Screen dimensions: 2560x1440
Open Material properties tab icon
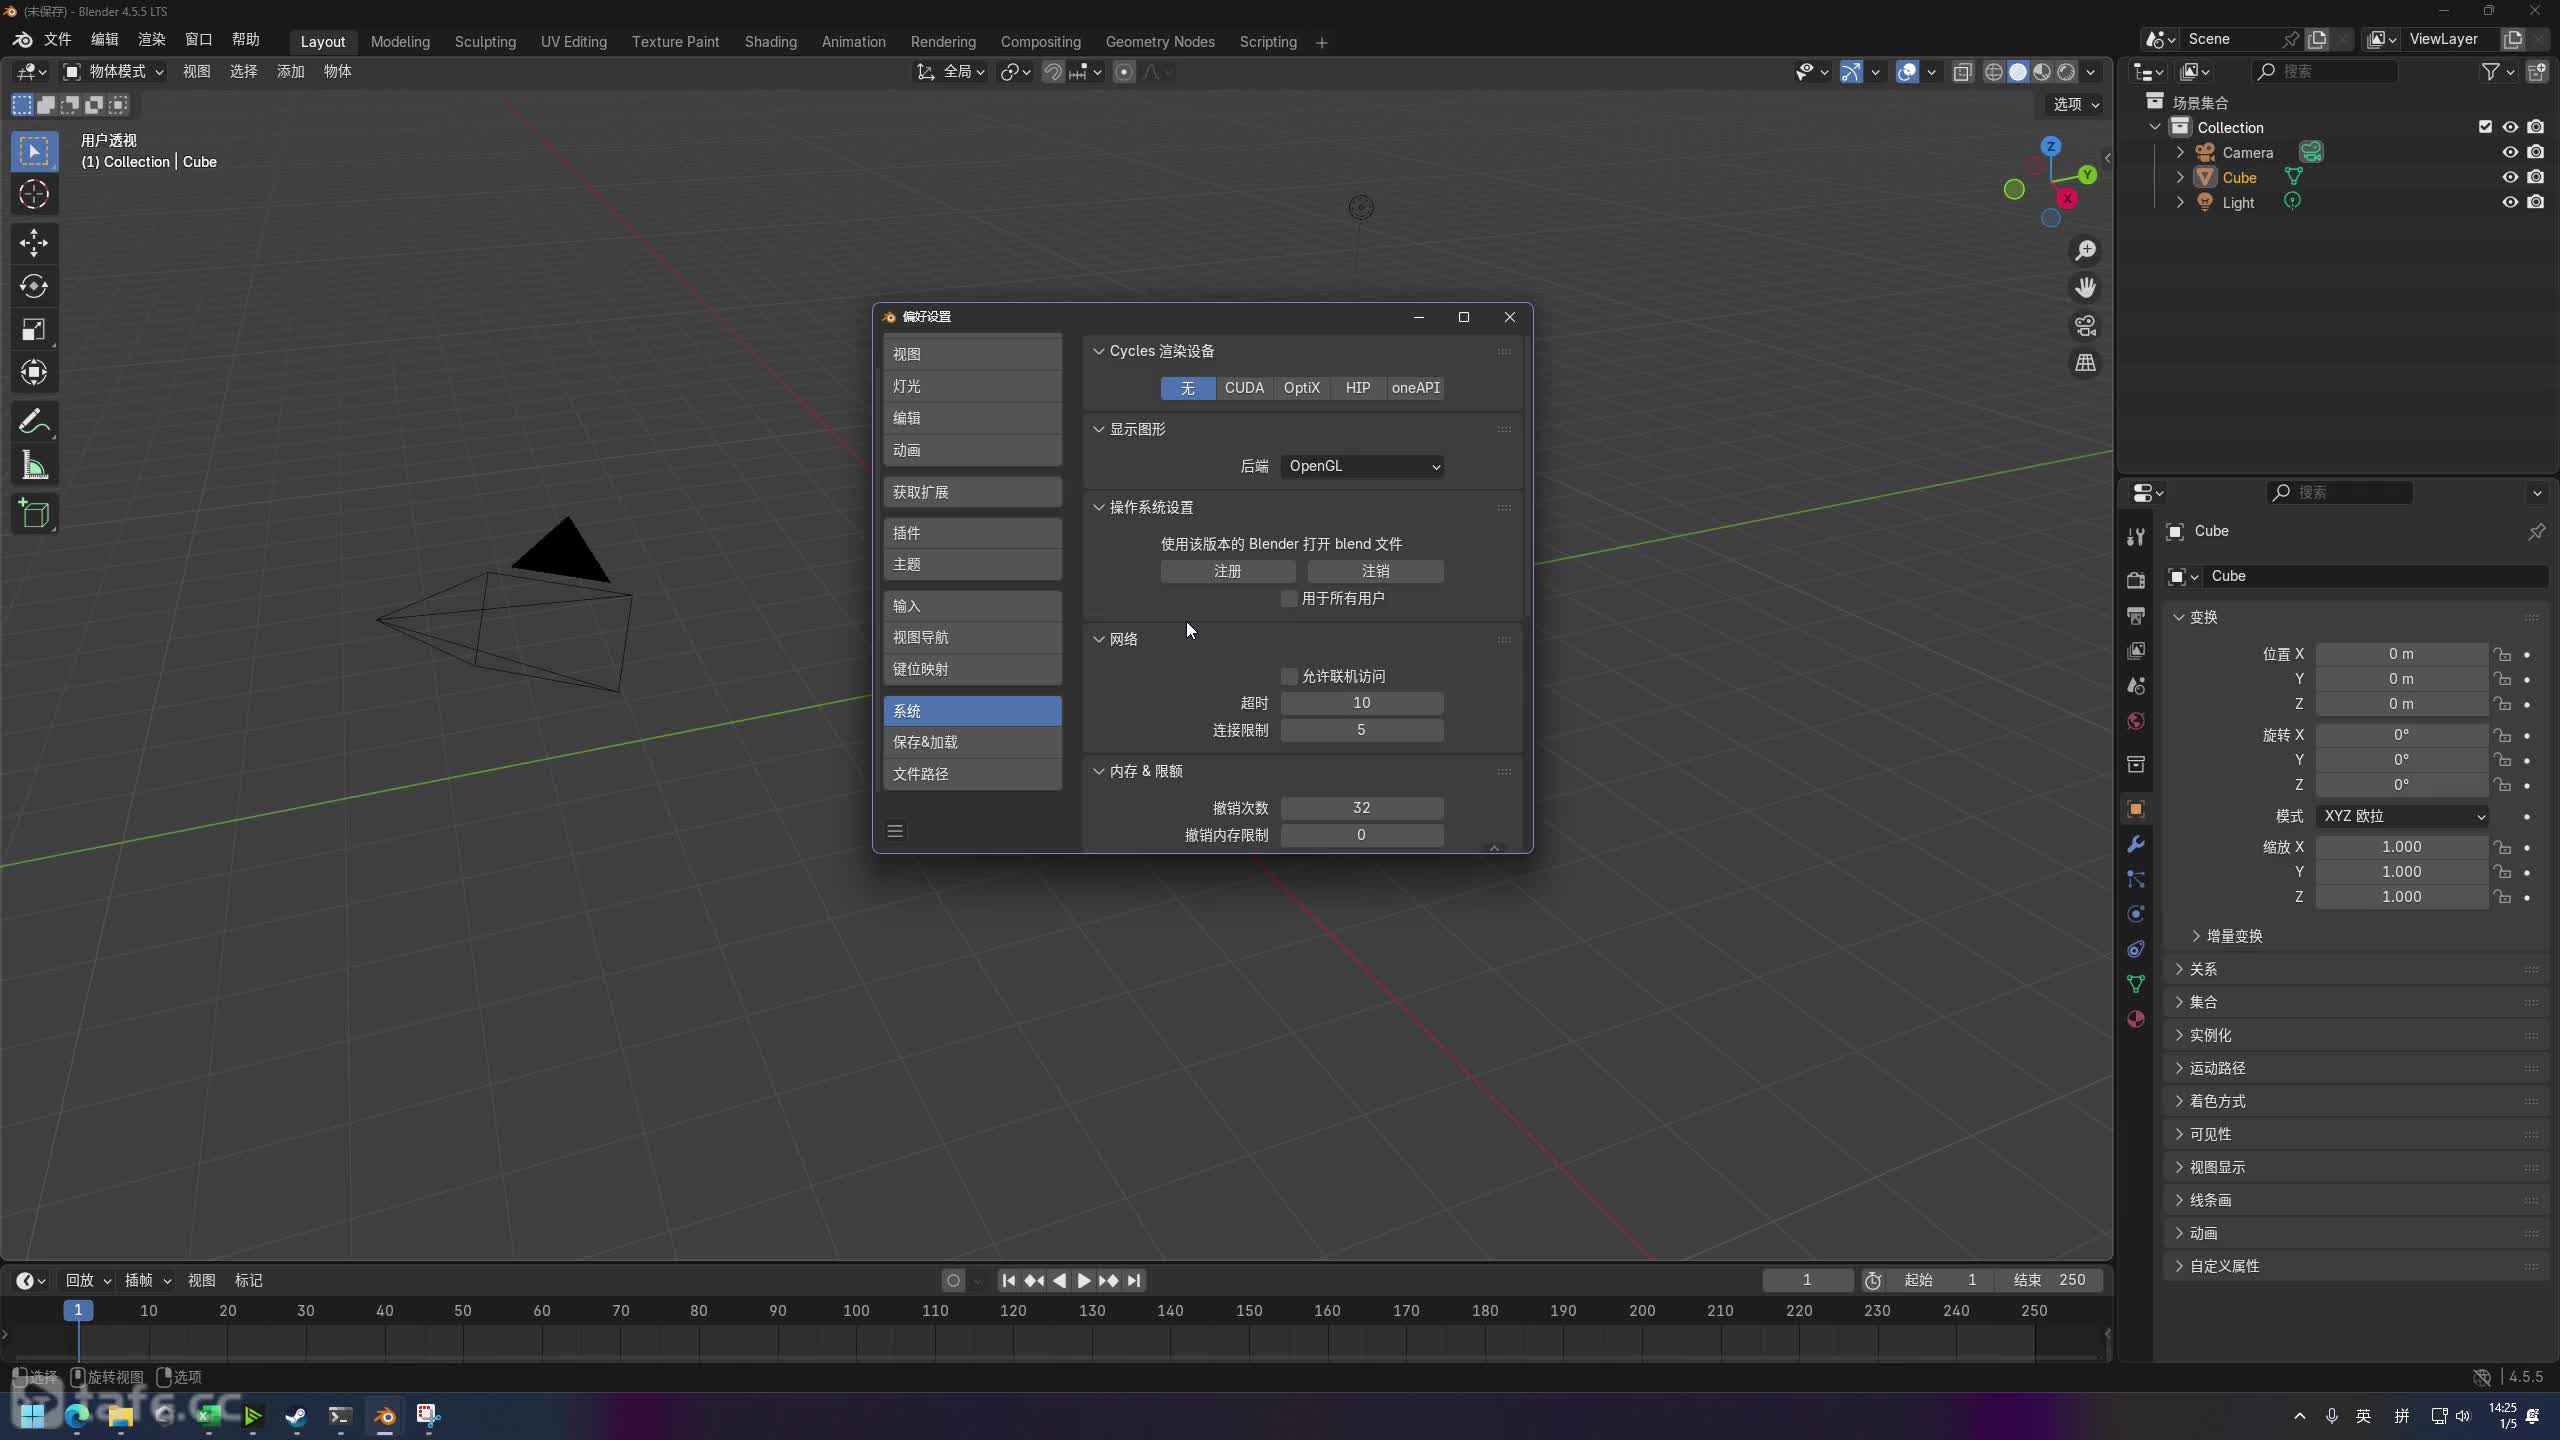pyautogui.click(x=2136, y=1019)
